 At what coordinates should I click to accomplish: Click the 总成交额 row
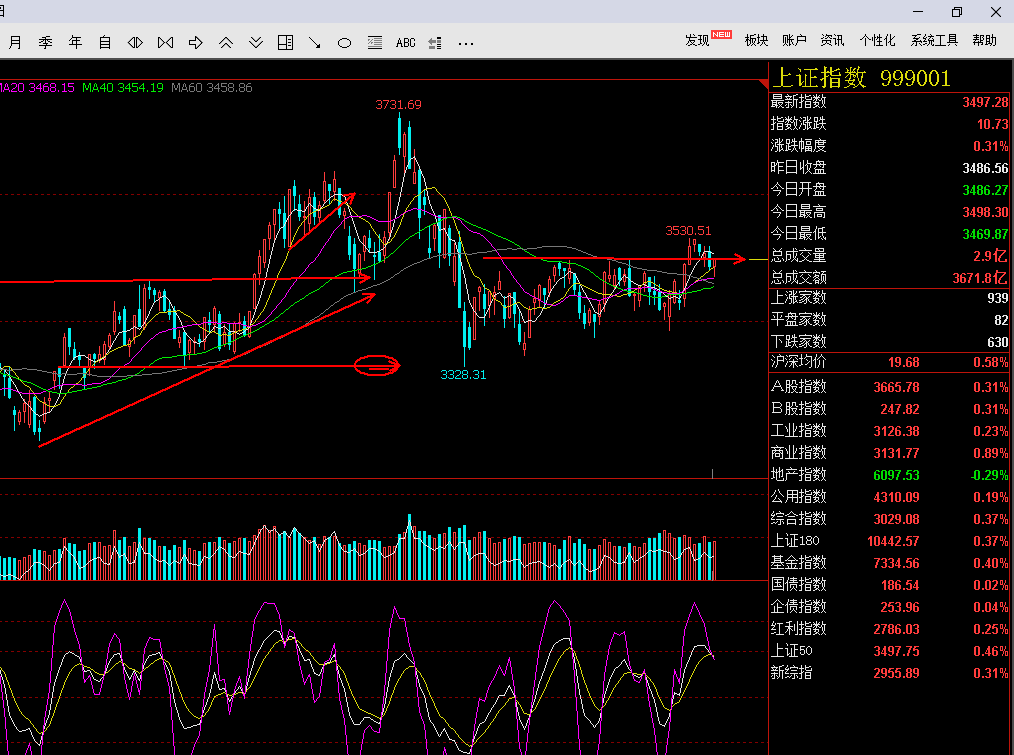tap(889, 278)
